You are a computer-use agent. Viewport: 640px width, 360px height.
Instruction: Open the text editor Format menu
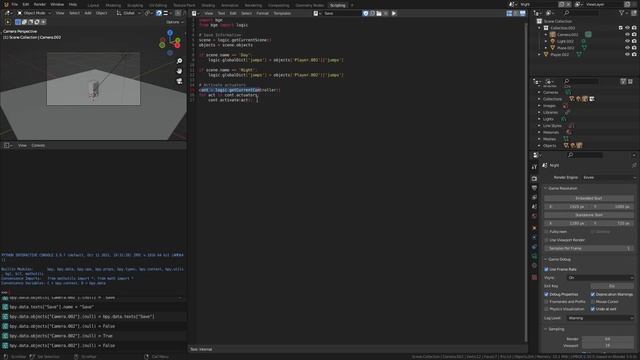point(262,13)
